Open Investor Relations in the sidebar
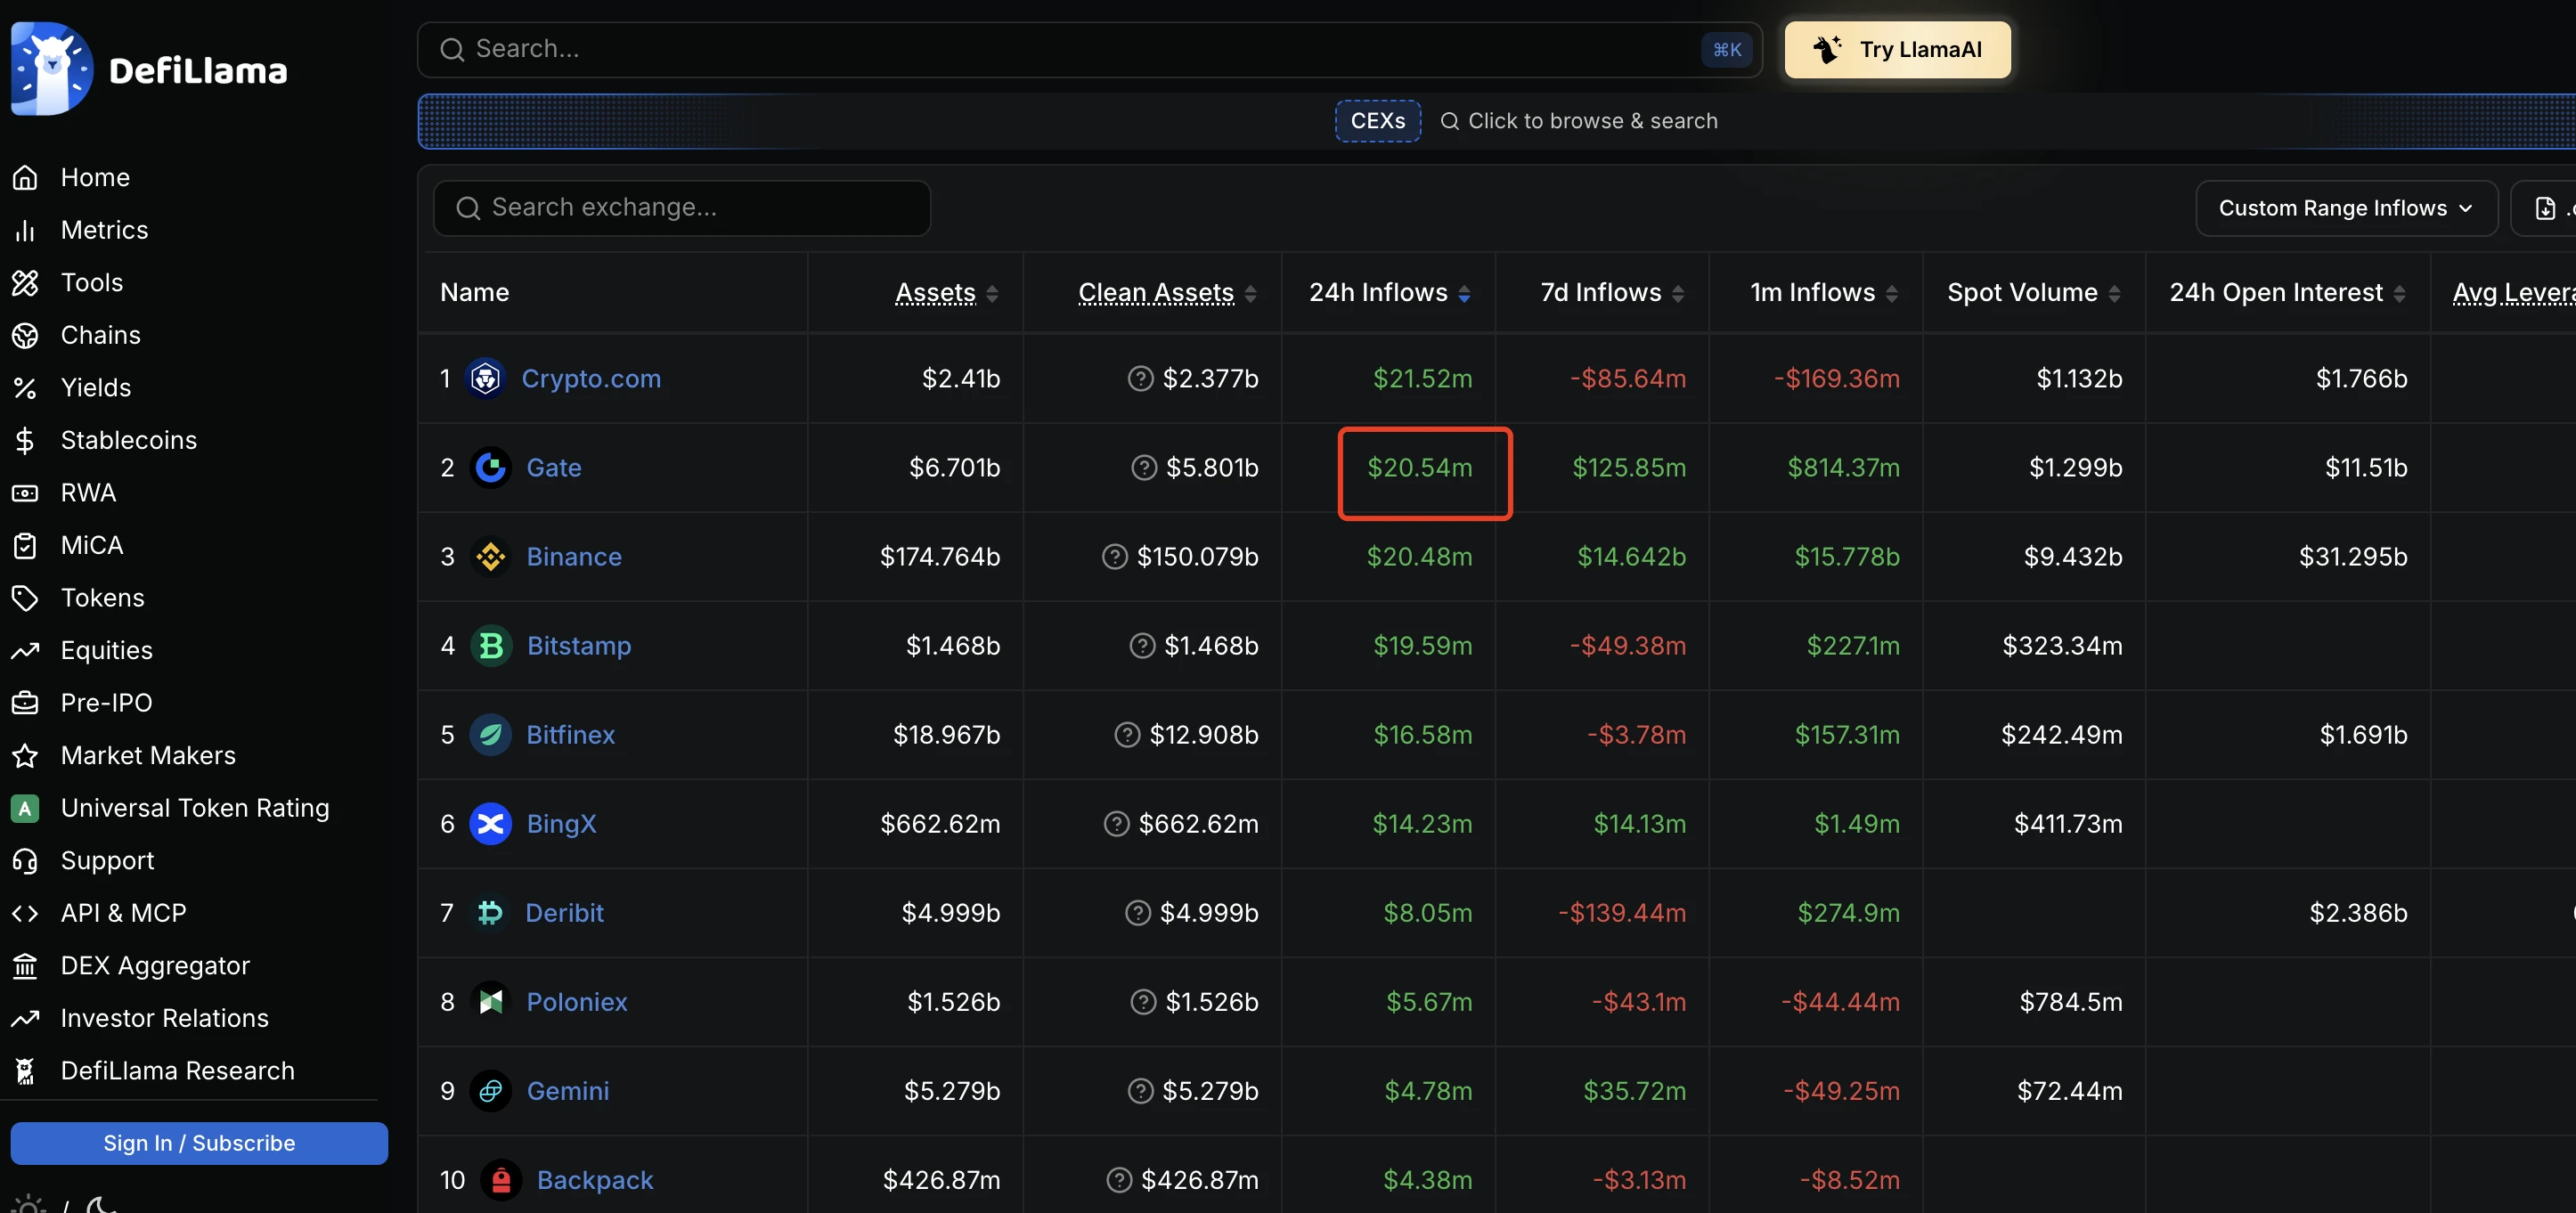This screenshot has height=1213, width=2576. point(164,1019)
